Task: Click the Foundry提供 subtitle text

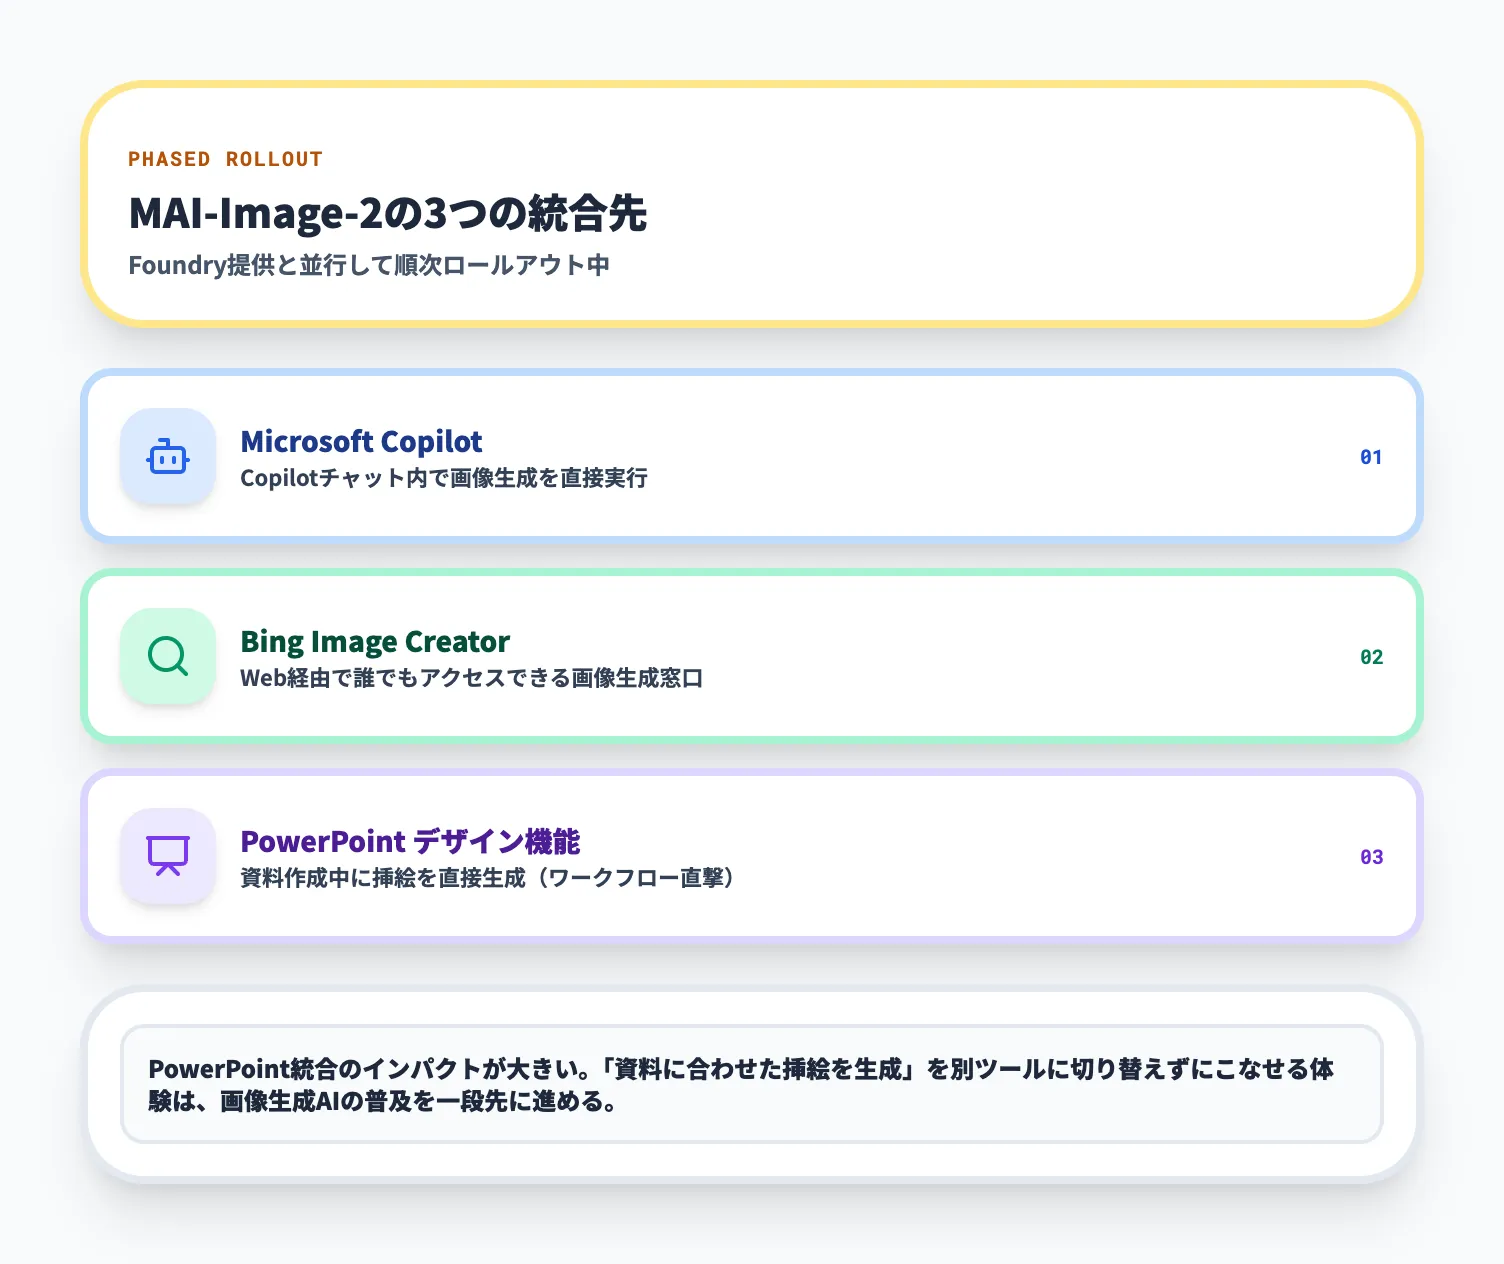Action: pyautogui.click(x=369, y=265)
